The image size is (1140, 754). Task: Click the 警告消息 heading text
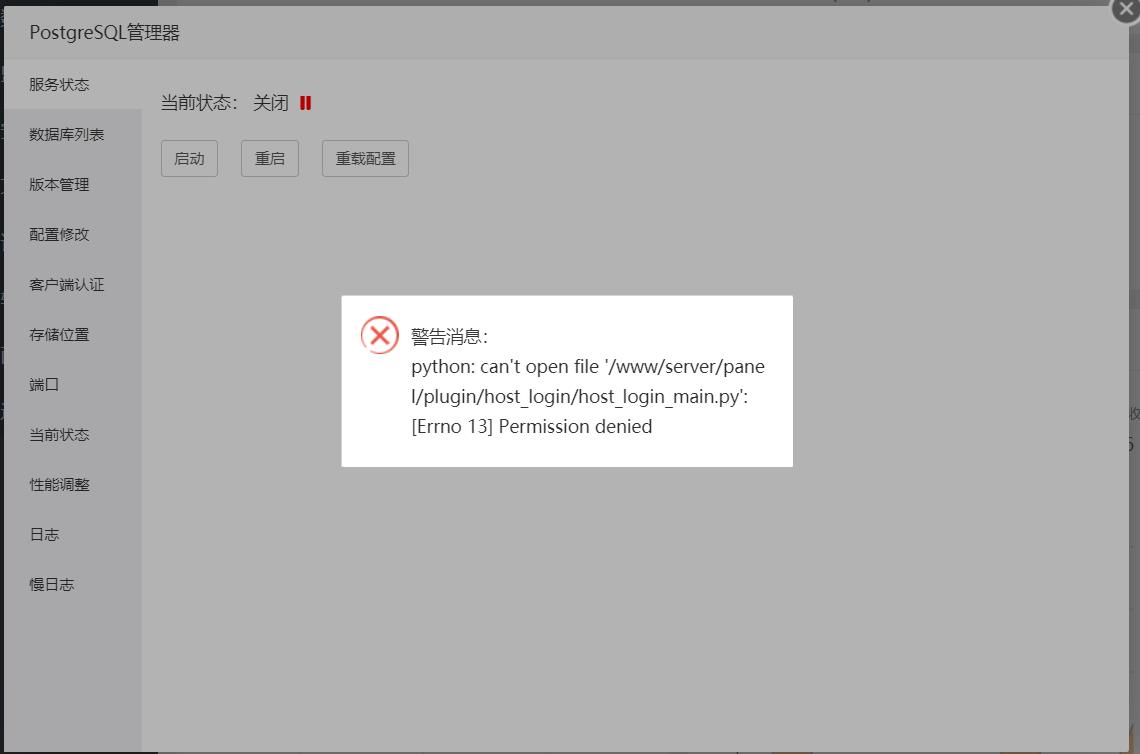tap(449, 337)
